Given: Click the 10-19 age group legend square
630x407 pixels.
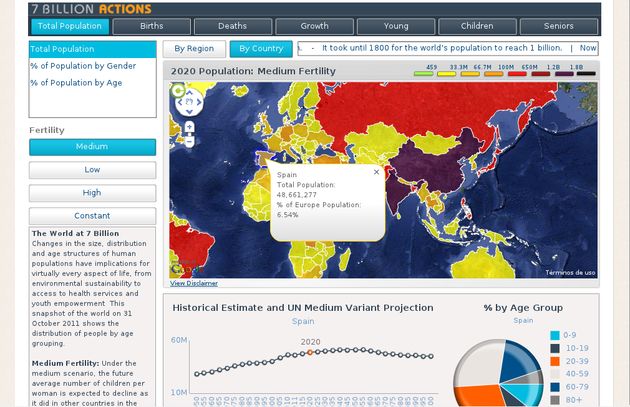Looking at the screenshot, I should coord(555,348).
